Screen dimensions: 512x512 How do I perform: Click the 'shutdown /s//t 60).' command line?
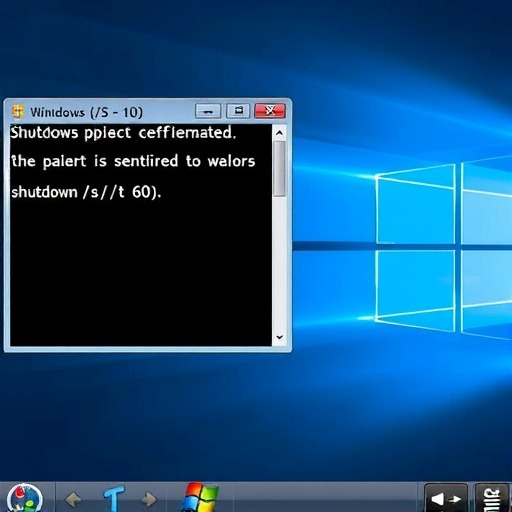86,192
